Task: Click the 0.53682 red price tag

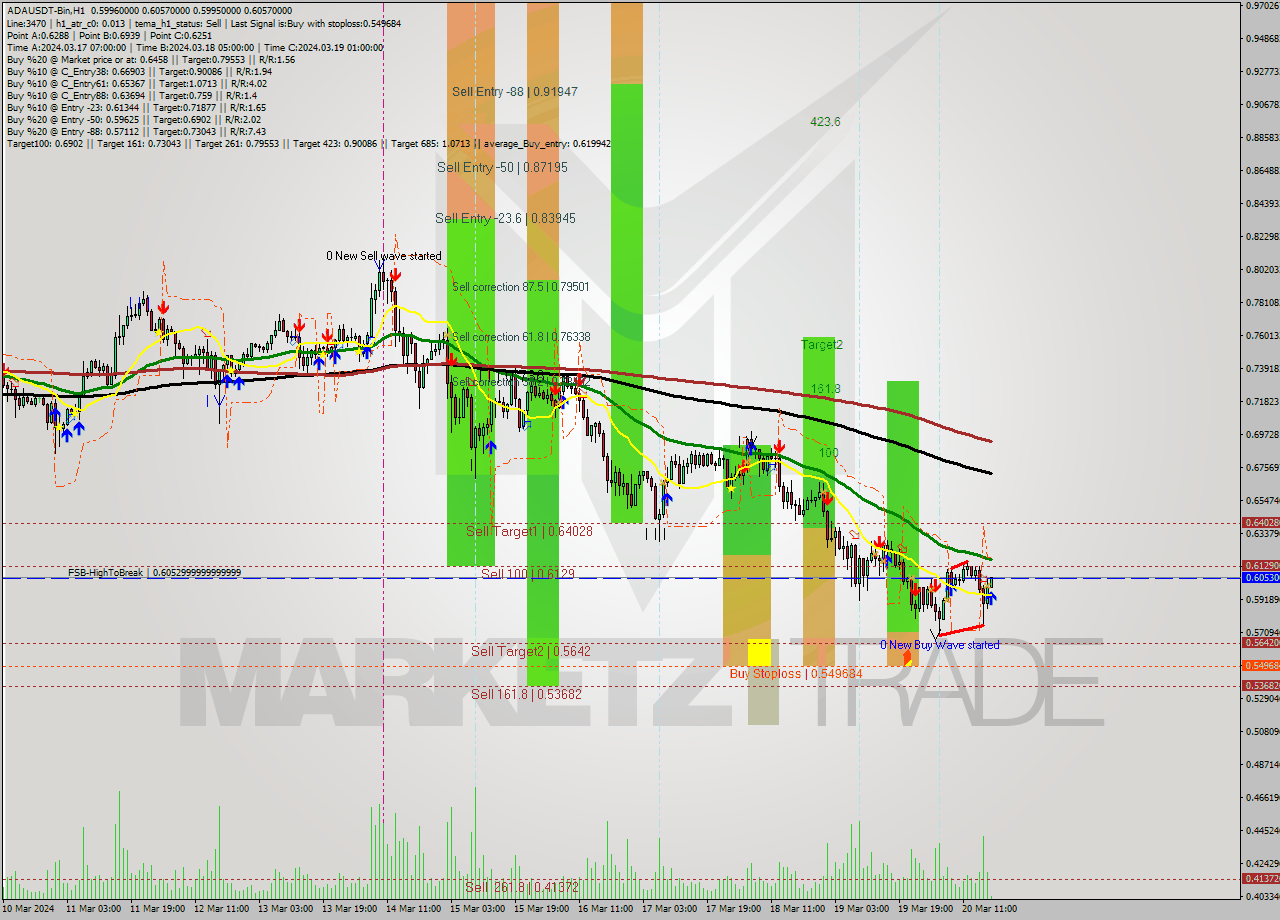Action: [1260, 685]
